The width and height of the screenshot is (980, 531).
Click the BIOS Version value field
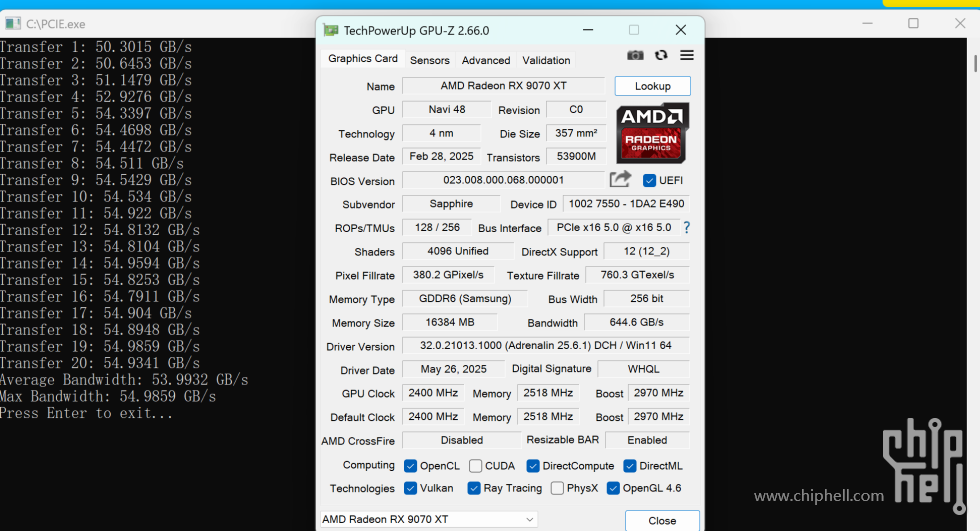(504, 180)
